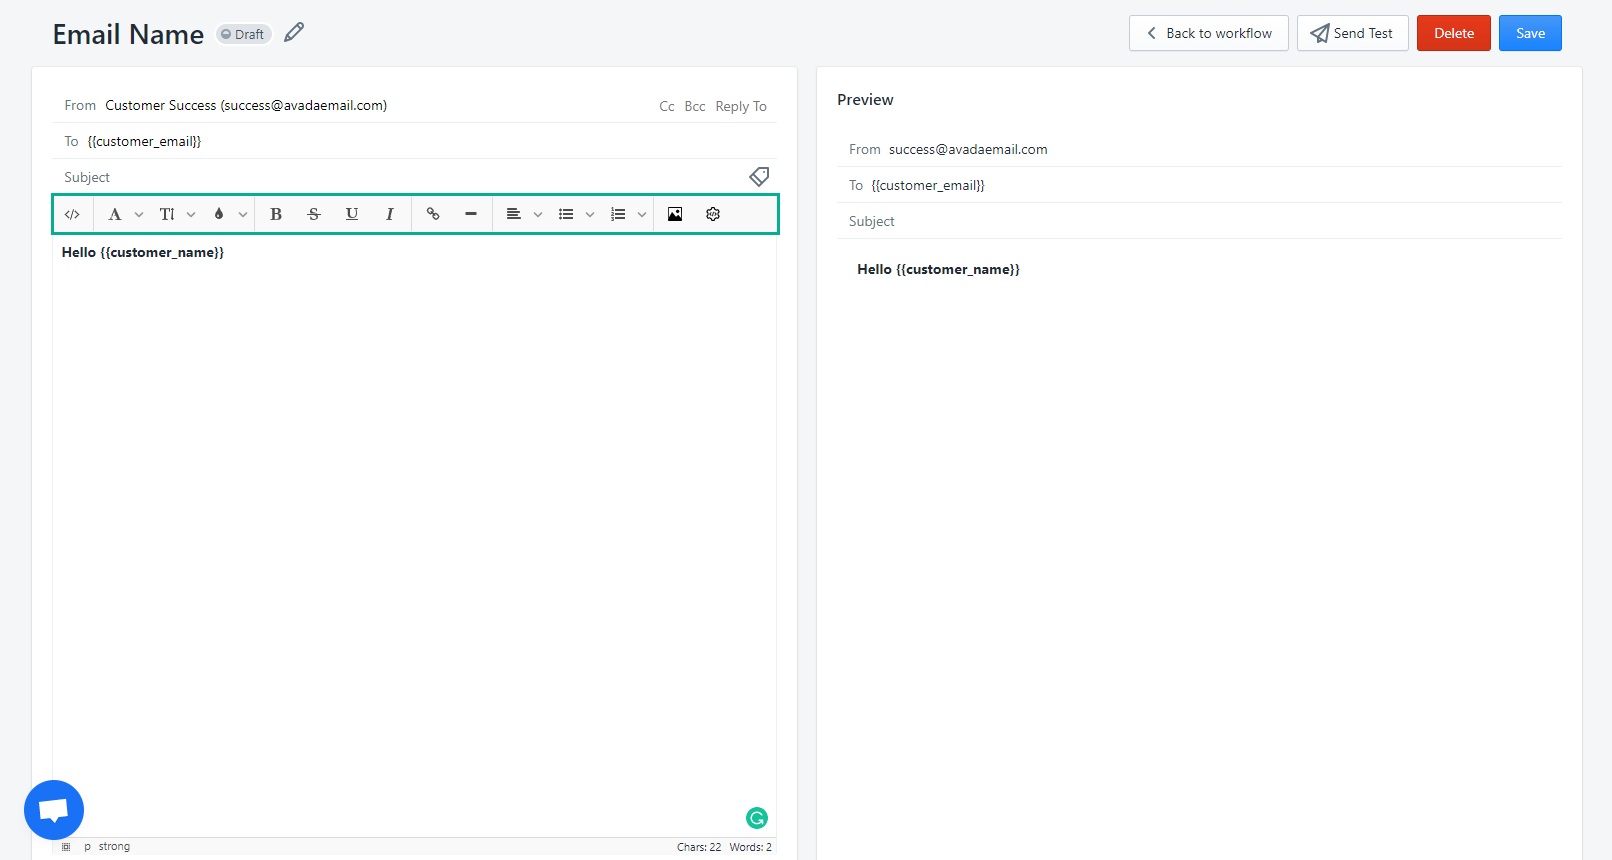Open the text alignment dropdown
Image resolution: width=1612 pixels, height=860 pixels.
[523, 214]
